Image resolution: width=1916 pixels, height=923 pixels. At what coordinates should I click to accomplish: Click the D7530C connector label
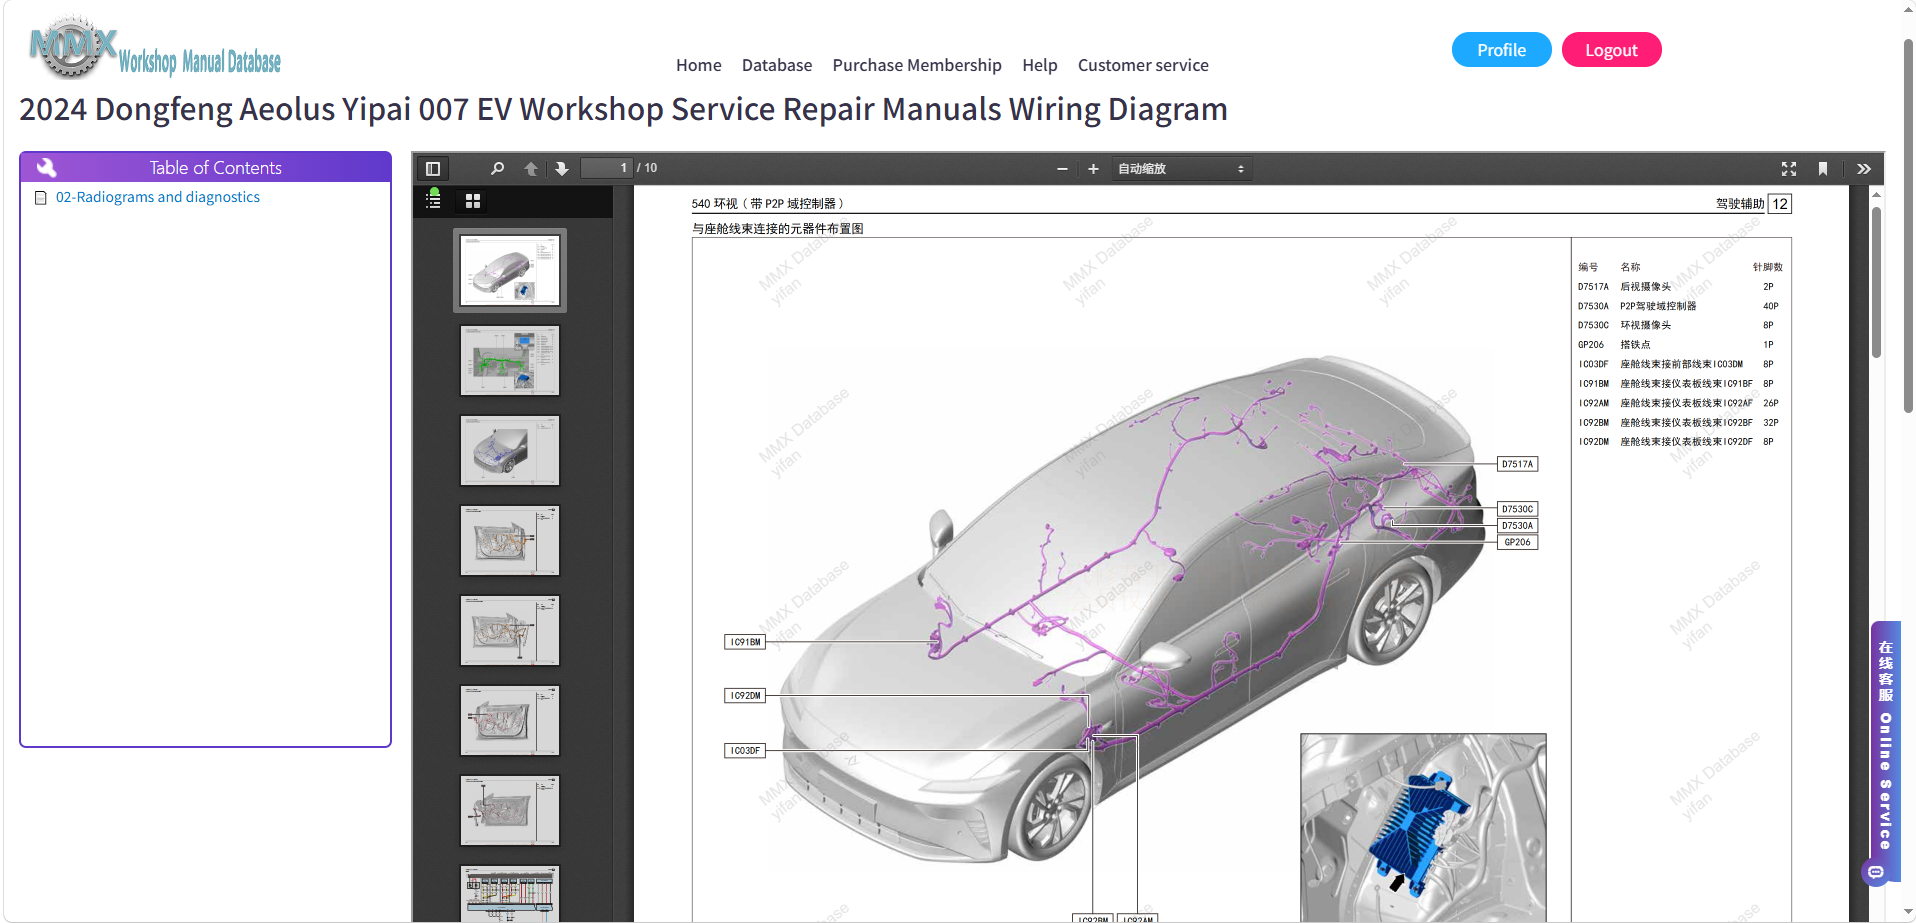click(x=1517, y=509)
